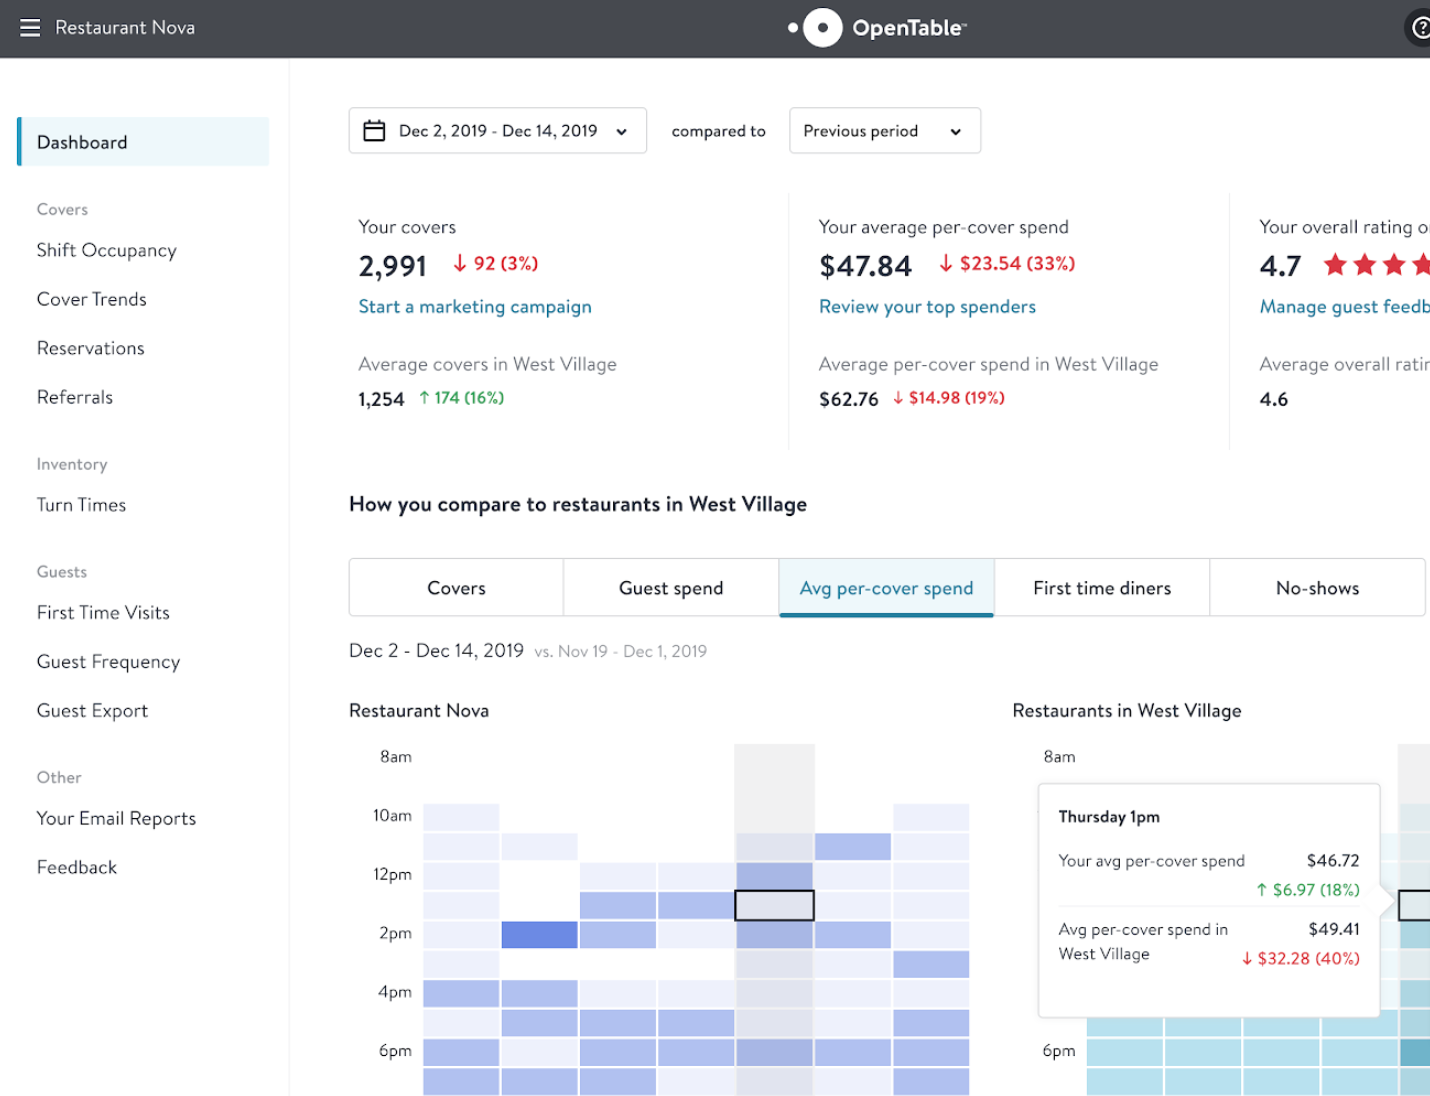Click the 92 (3%) covers decrease indicator

(x=495, y=263)
